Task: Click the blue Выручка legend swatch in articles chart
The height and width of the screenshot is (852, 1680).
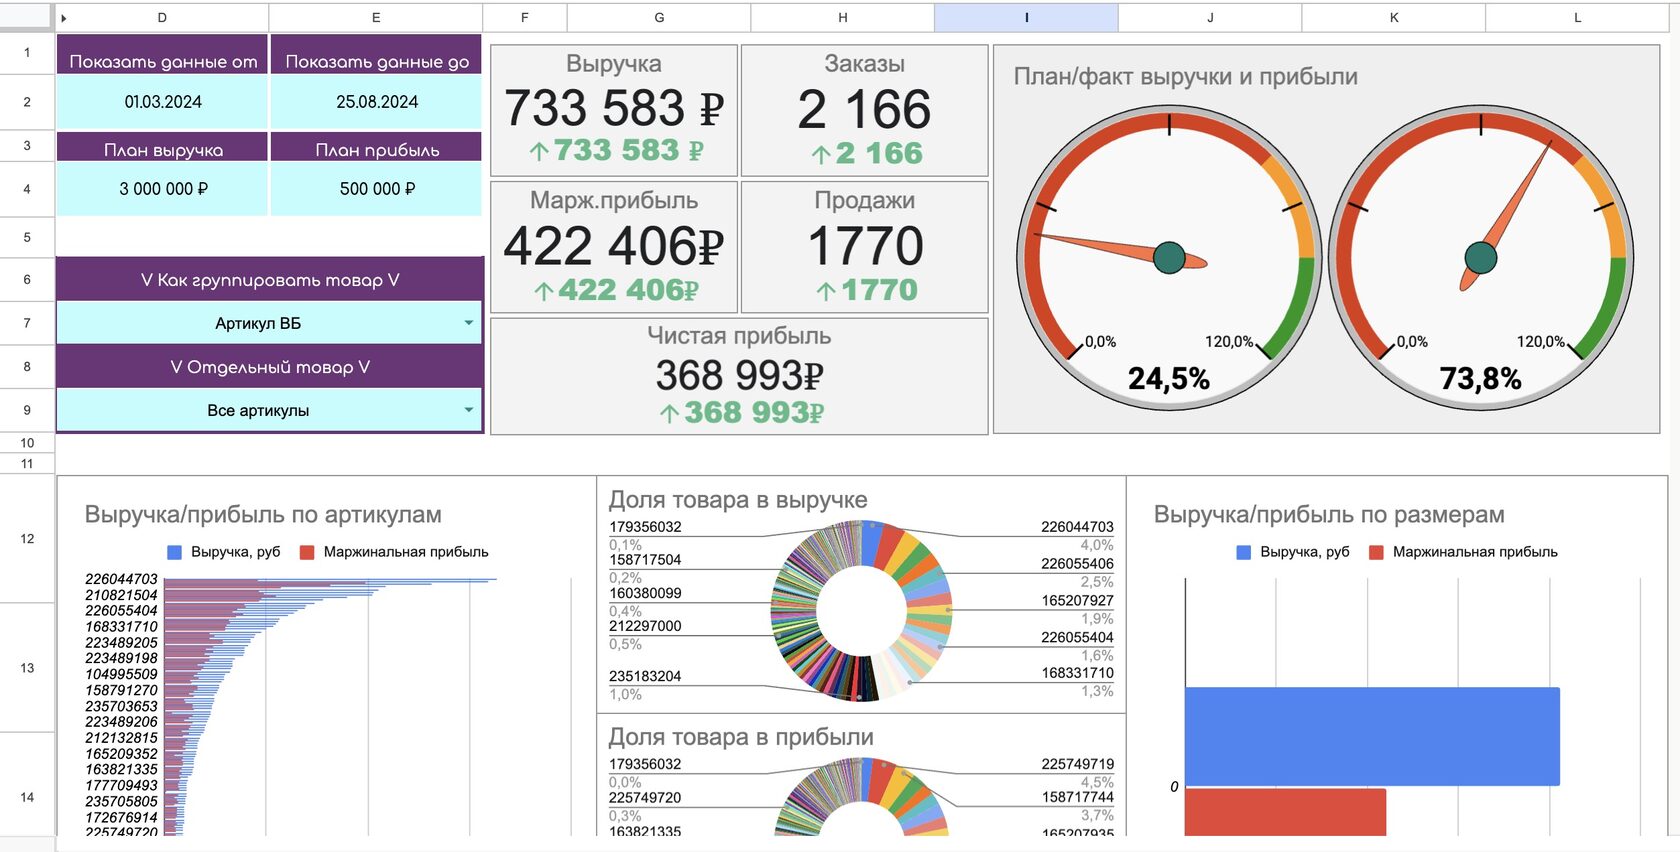Action: coord(174,552)
